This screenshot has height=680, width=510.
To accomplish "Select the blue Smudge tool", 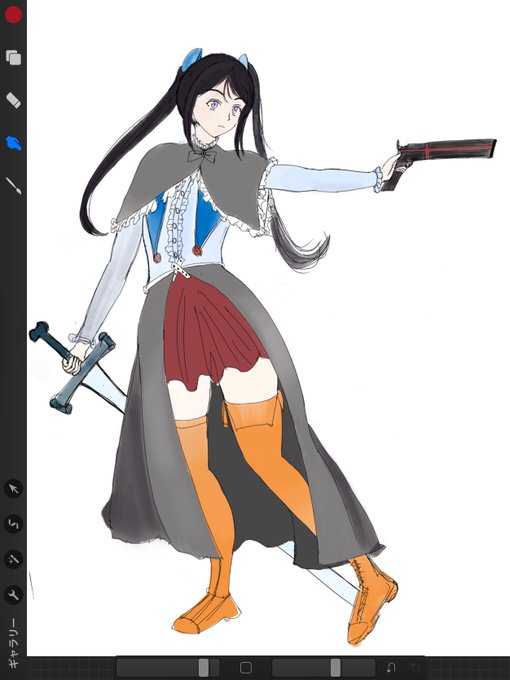I will (x=13, y=143).
